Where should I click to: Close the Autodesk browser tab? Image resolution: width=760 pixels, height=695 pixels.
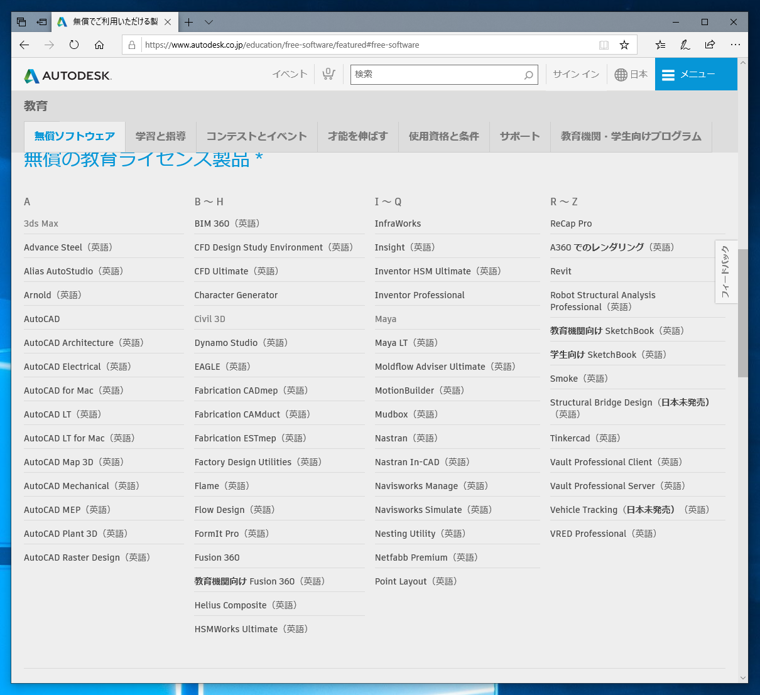coord(168,22)
